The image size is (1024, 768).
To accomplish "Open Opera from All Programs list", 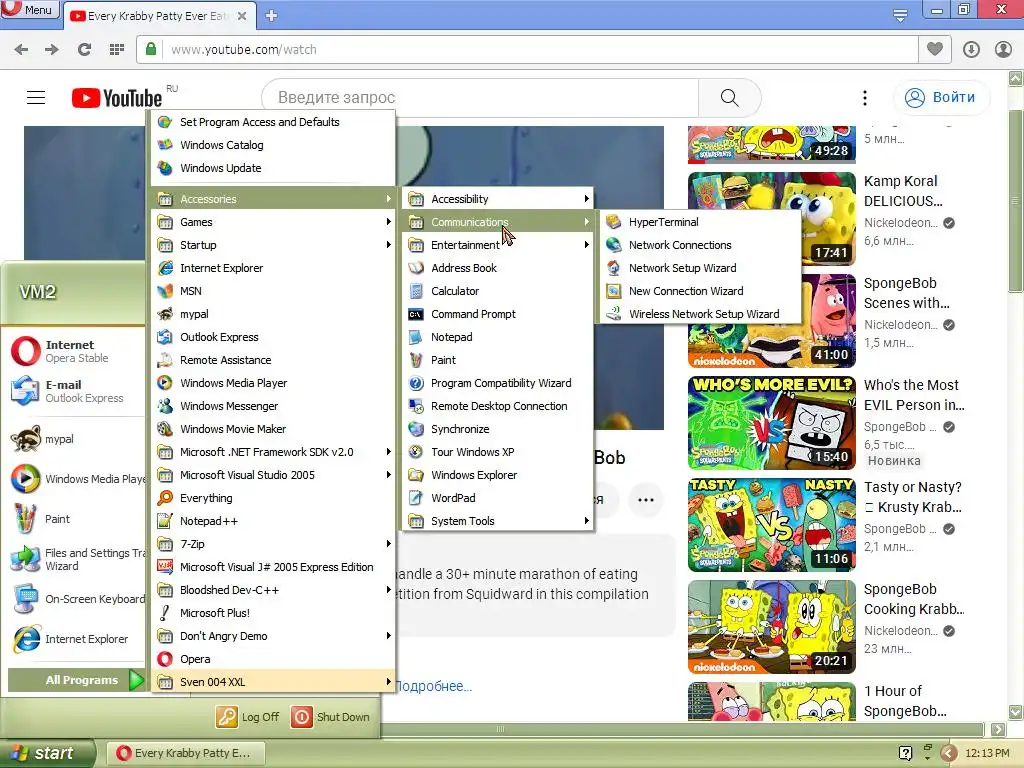I will [273, 659].
